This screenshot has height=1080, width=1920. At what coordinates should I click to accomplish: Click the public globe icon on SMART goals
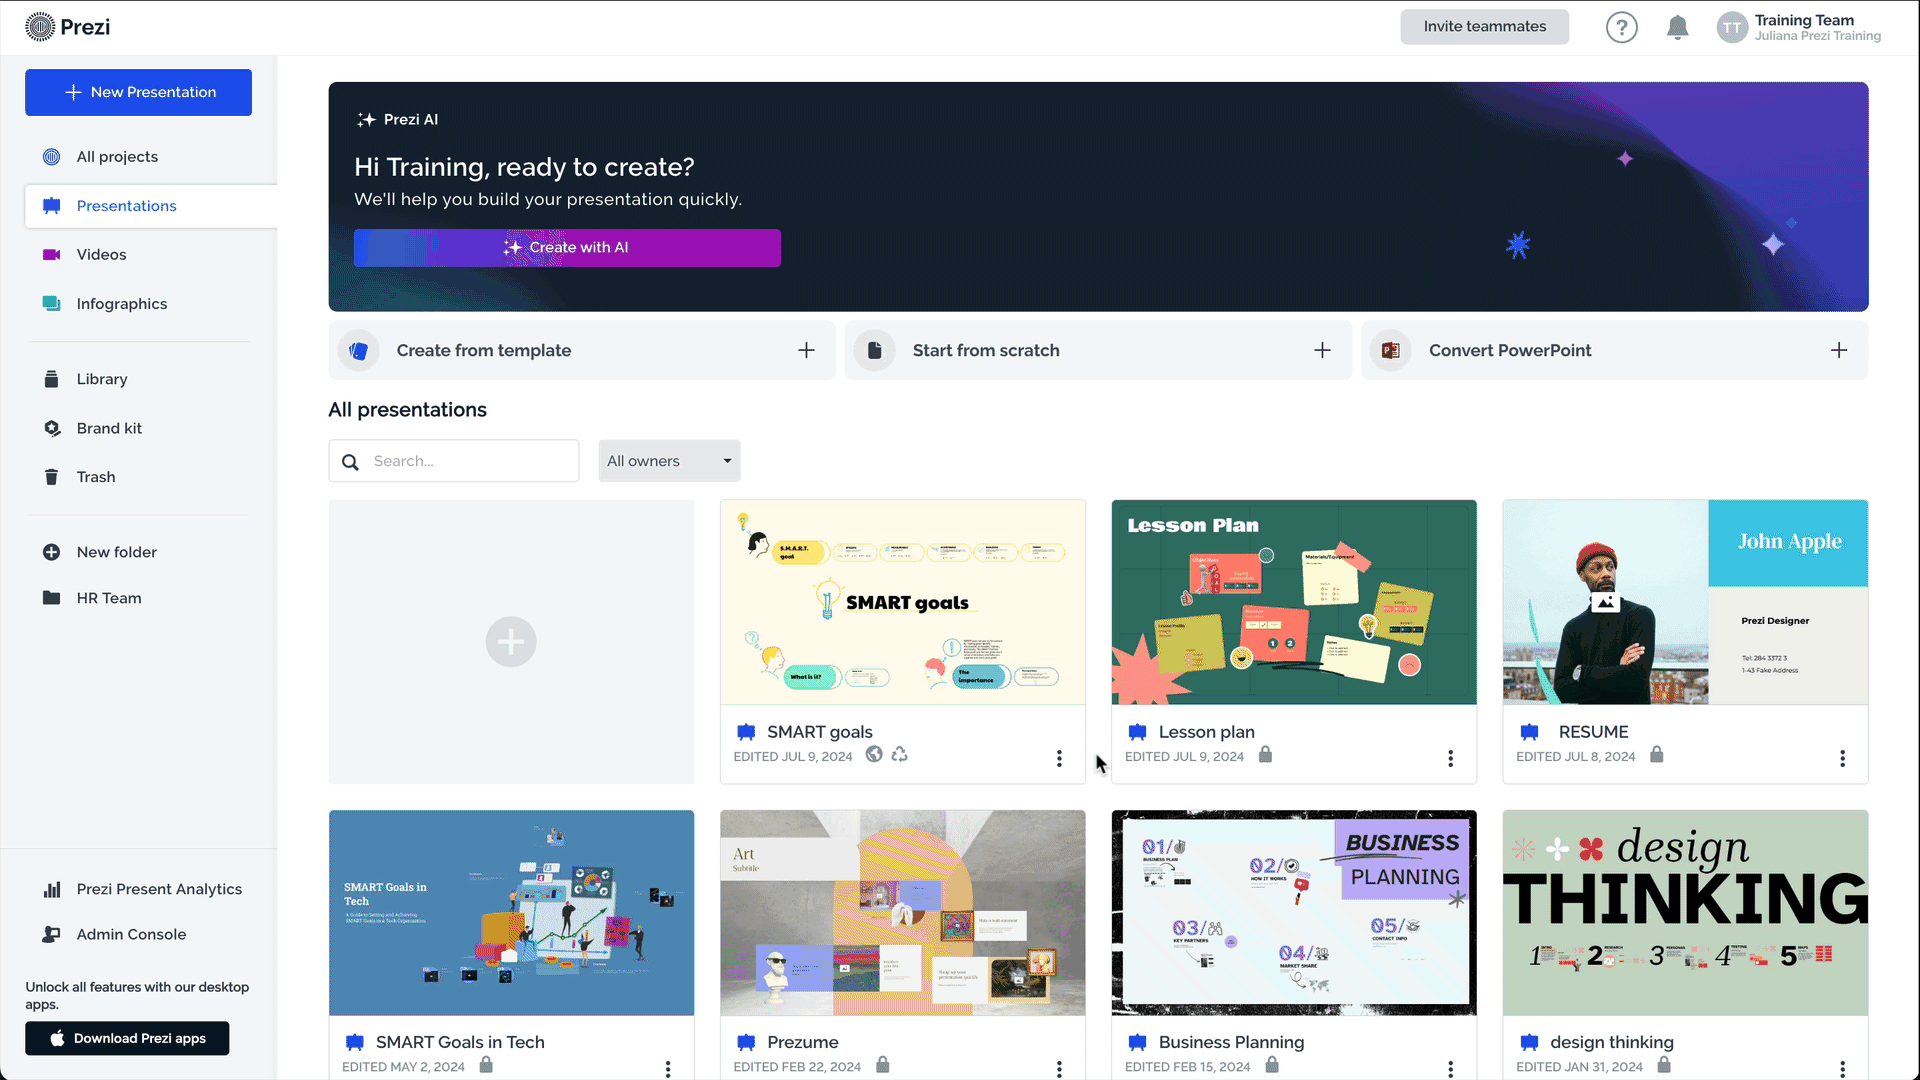point(874,755)
